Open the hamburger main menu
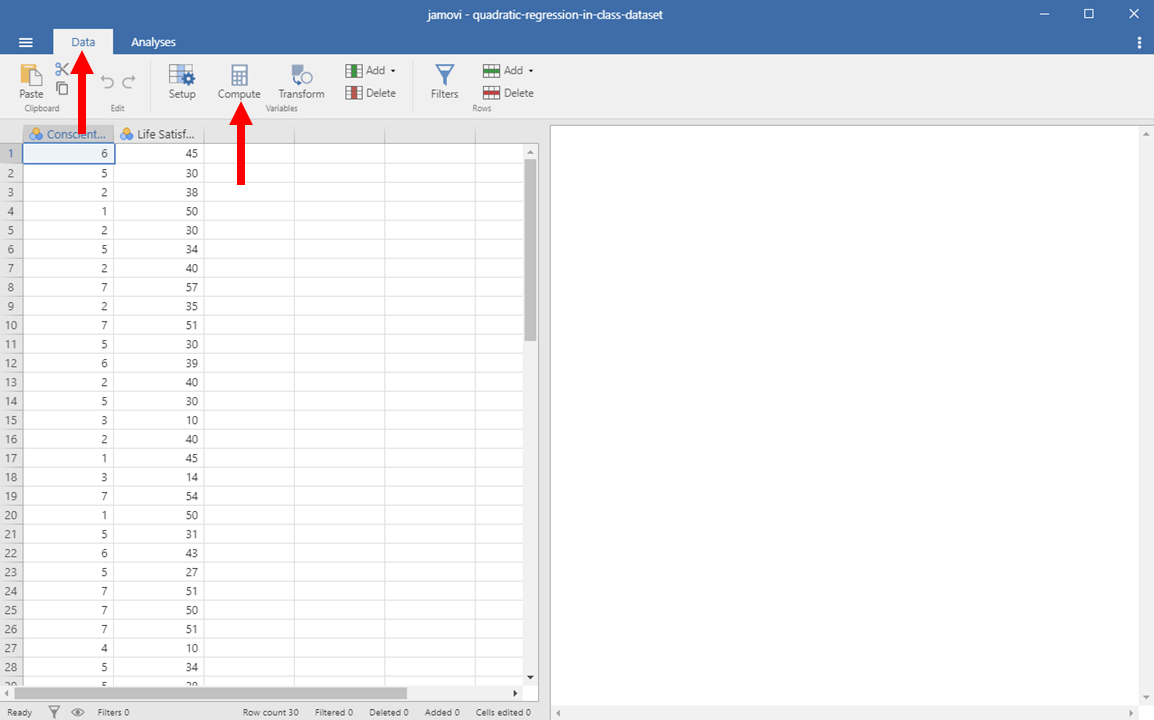 pos(26,42)
